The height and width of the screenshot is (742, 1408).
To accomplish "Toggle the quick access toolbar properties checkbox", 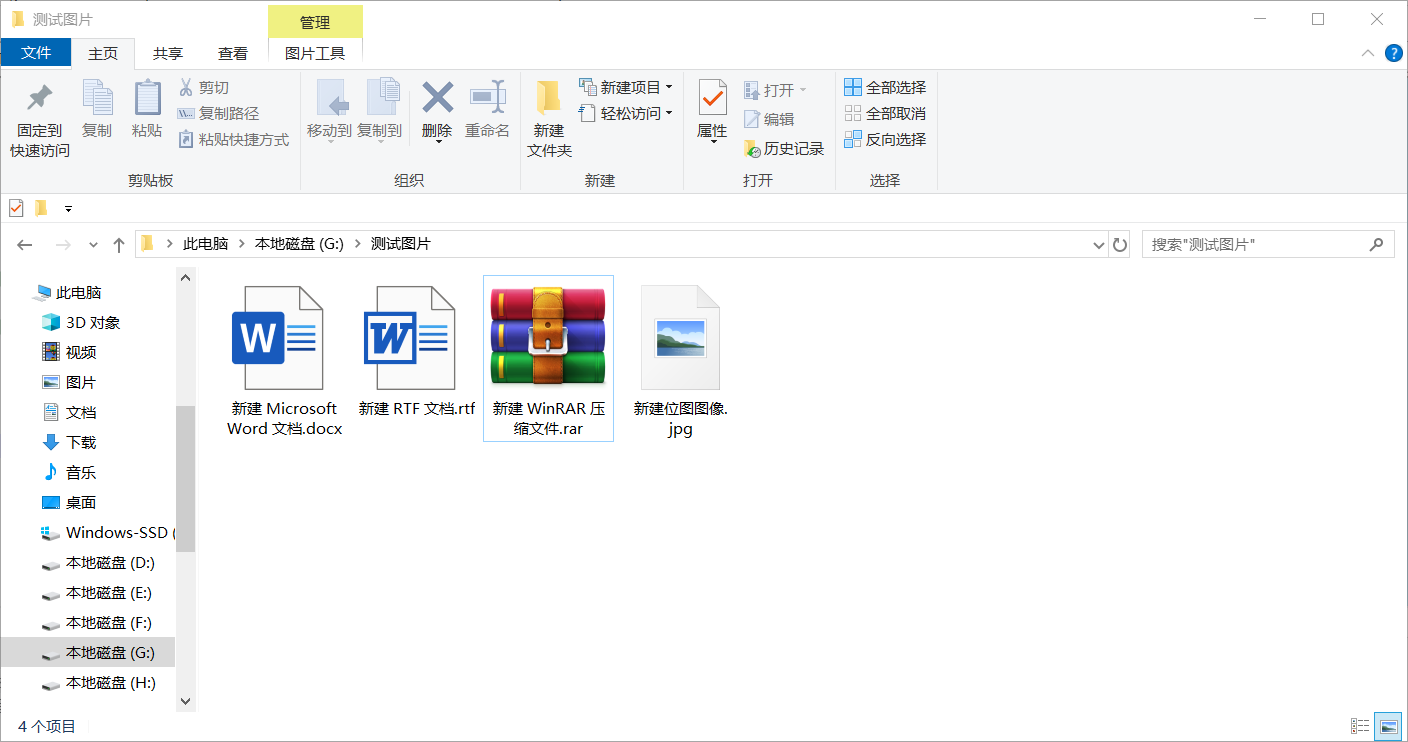I will coord(16,208).
